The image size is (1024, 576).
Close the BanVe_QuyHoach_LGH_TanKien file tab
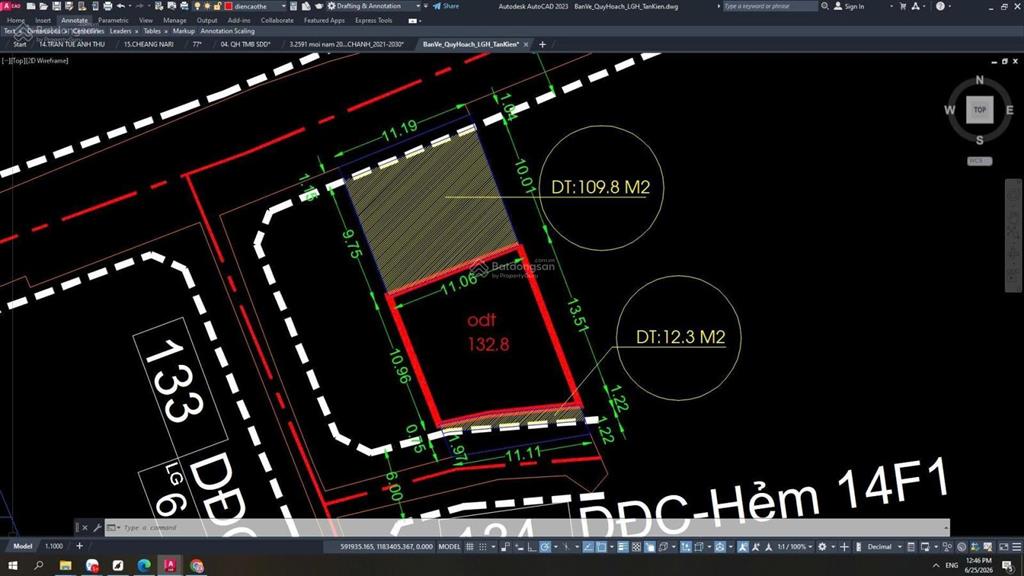526,44
